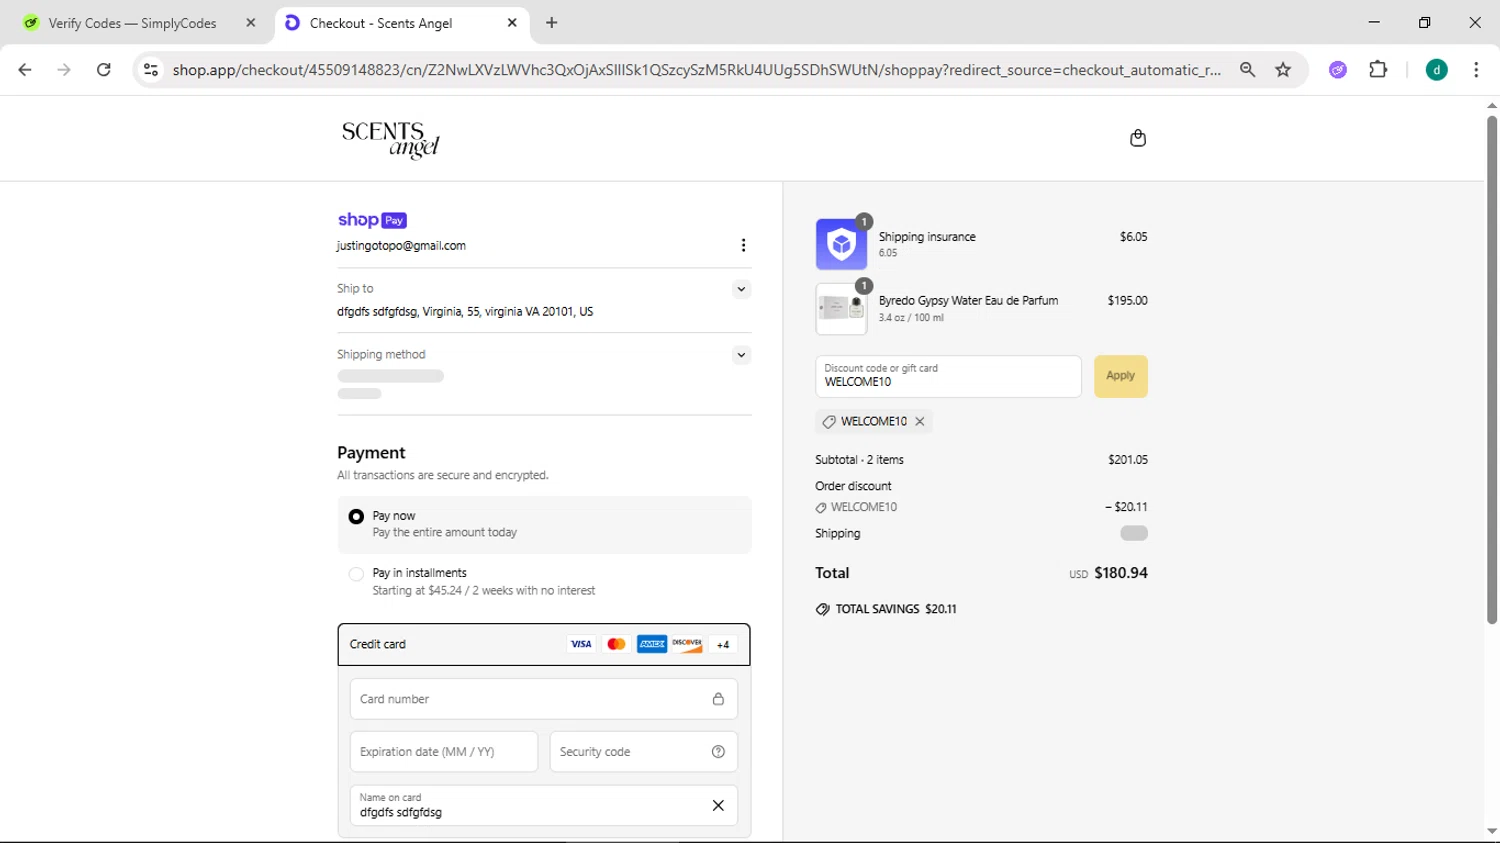
Task: Close the Checkout Scents Angel tab
Action: coord(512,23)
